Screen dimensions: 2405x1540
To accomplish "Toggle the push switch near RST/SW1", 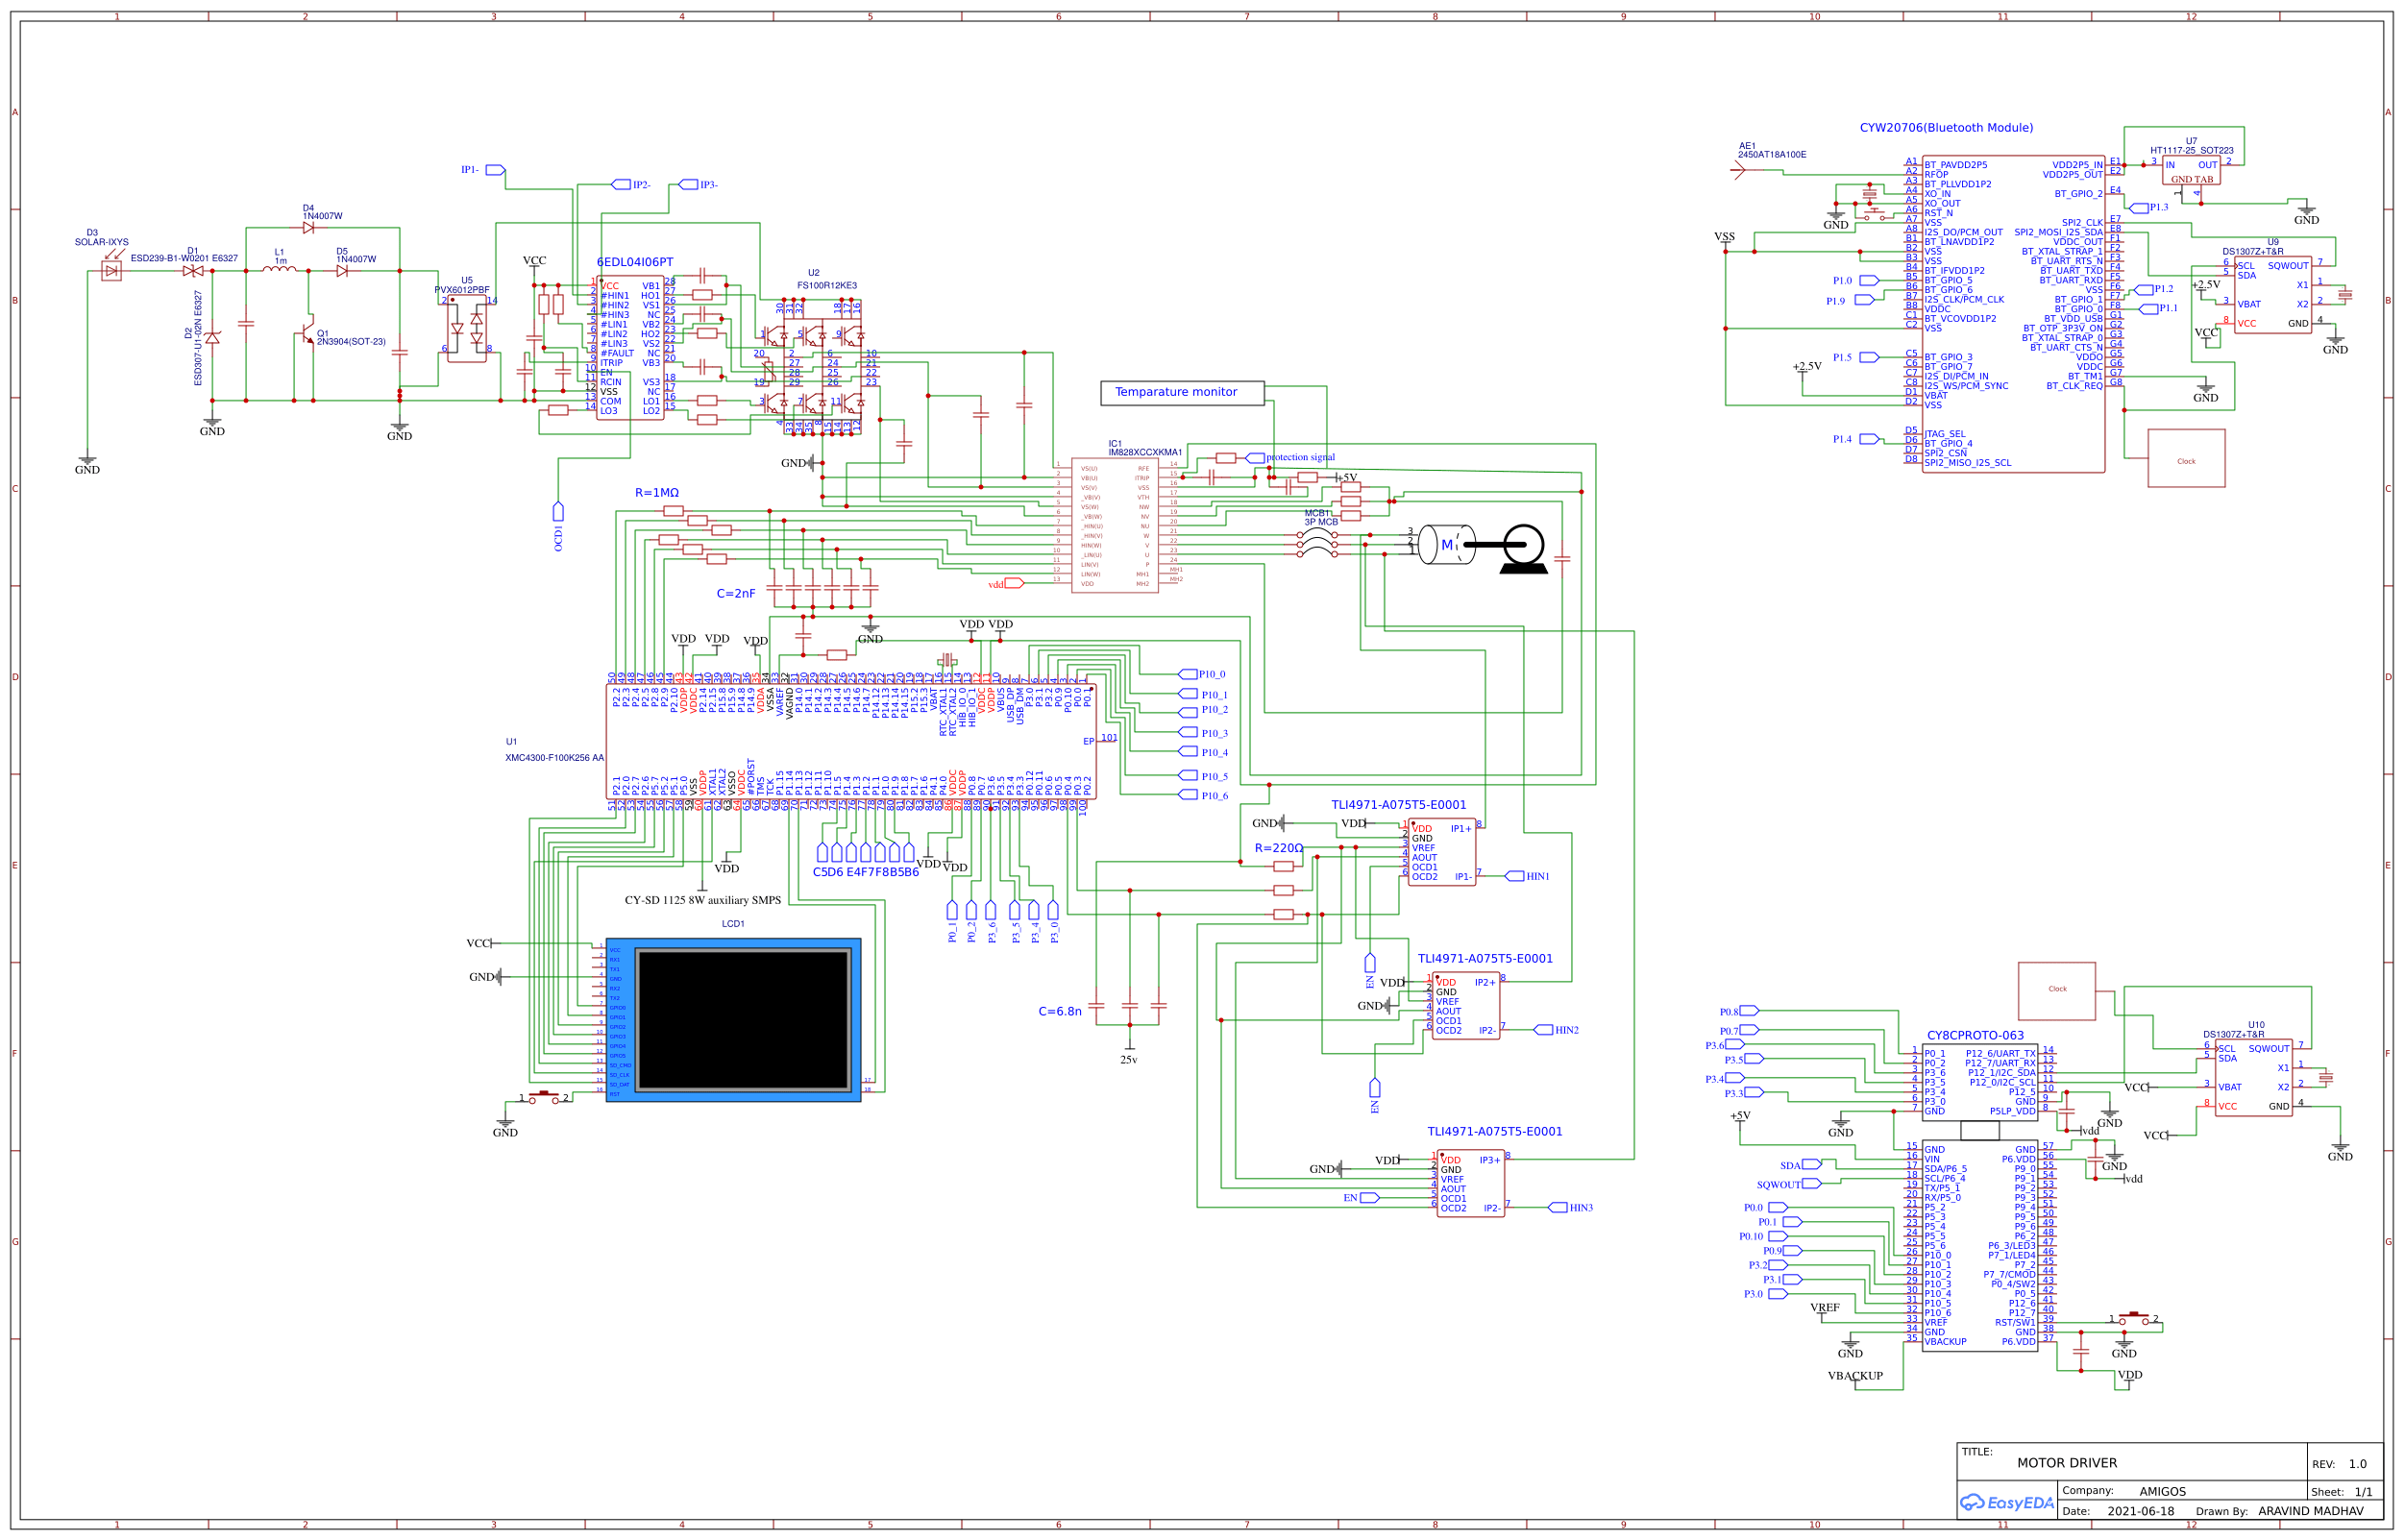I will (2135, 1318).
